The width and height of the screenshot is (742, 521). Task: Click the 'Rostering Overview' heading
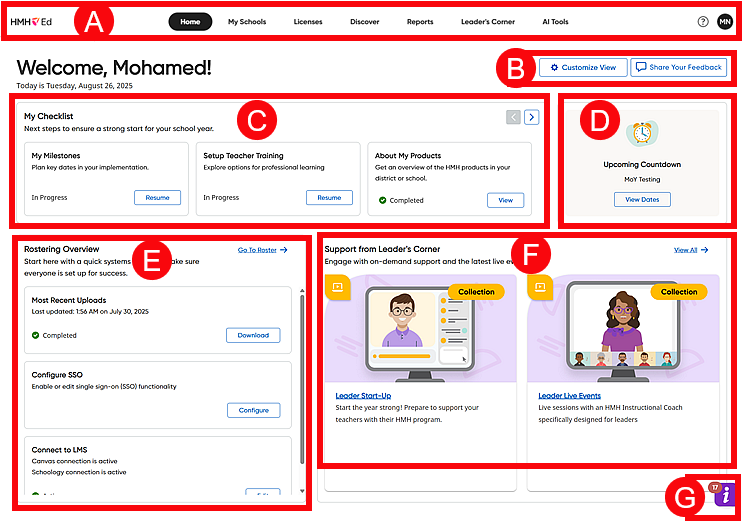coord(62,249)
